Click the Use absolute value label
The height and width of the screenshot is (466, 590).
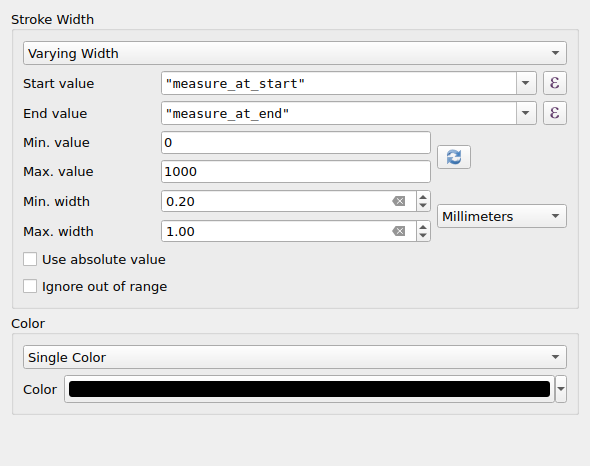point(104,259)
